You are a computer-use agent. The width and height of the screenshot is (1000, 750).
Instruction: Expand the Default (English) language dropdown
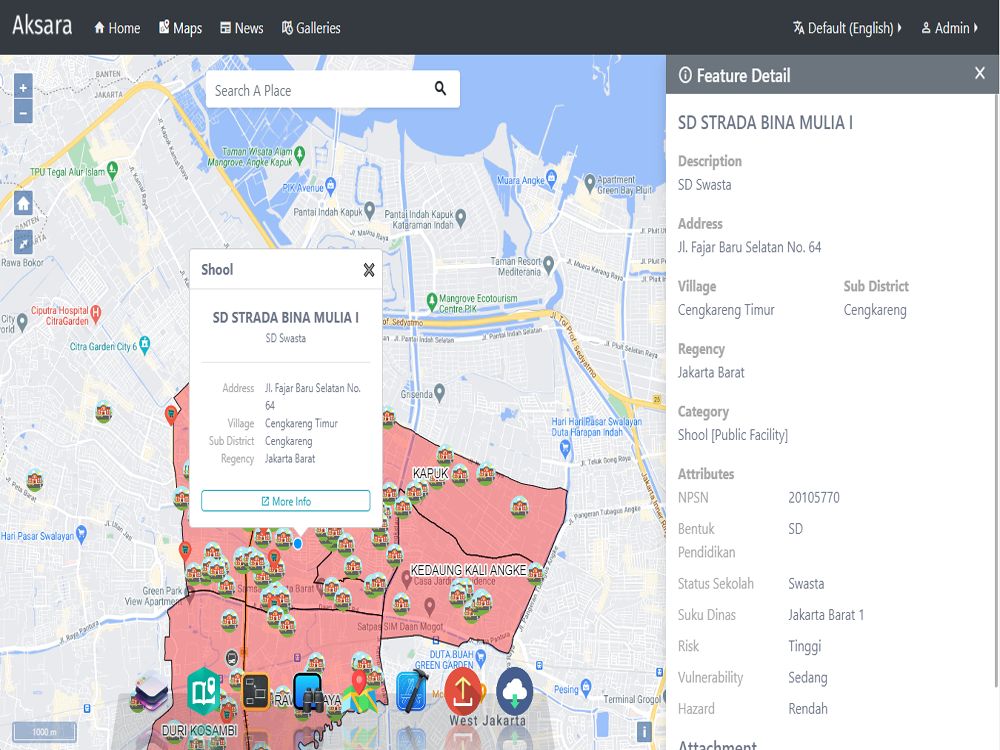click(x=847, y=28)
